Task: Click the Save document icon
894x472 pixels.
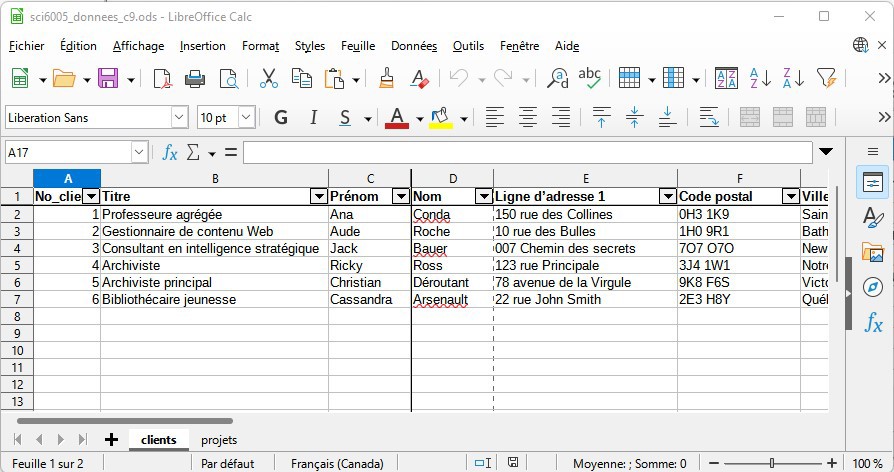Action: tap(106, 78)
